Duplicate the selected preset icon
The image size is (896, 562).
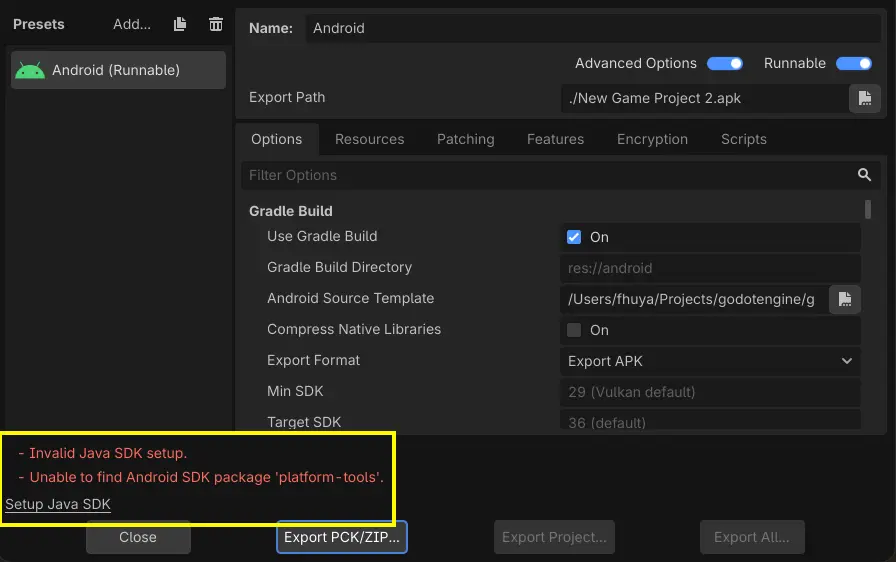[180, 24]
